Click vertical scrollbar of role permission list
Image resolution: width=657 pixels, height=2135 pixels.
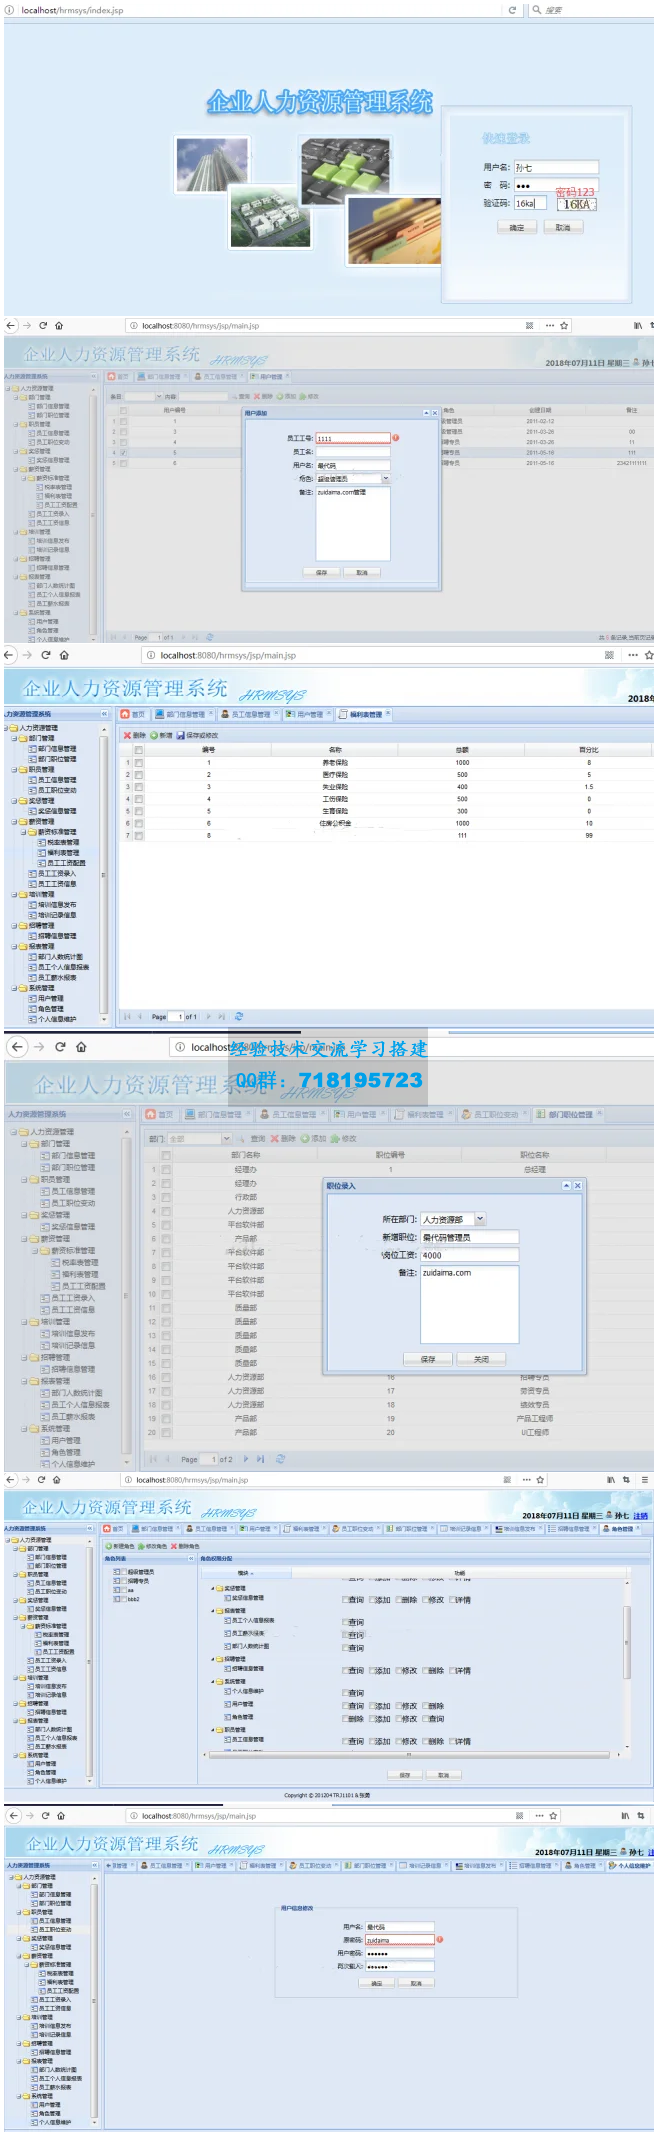pos(627,1643)
